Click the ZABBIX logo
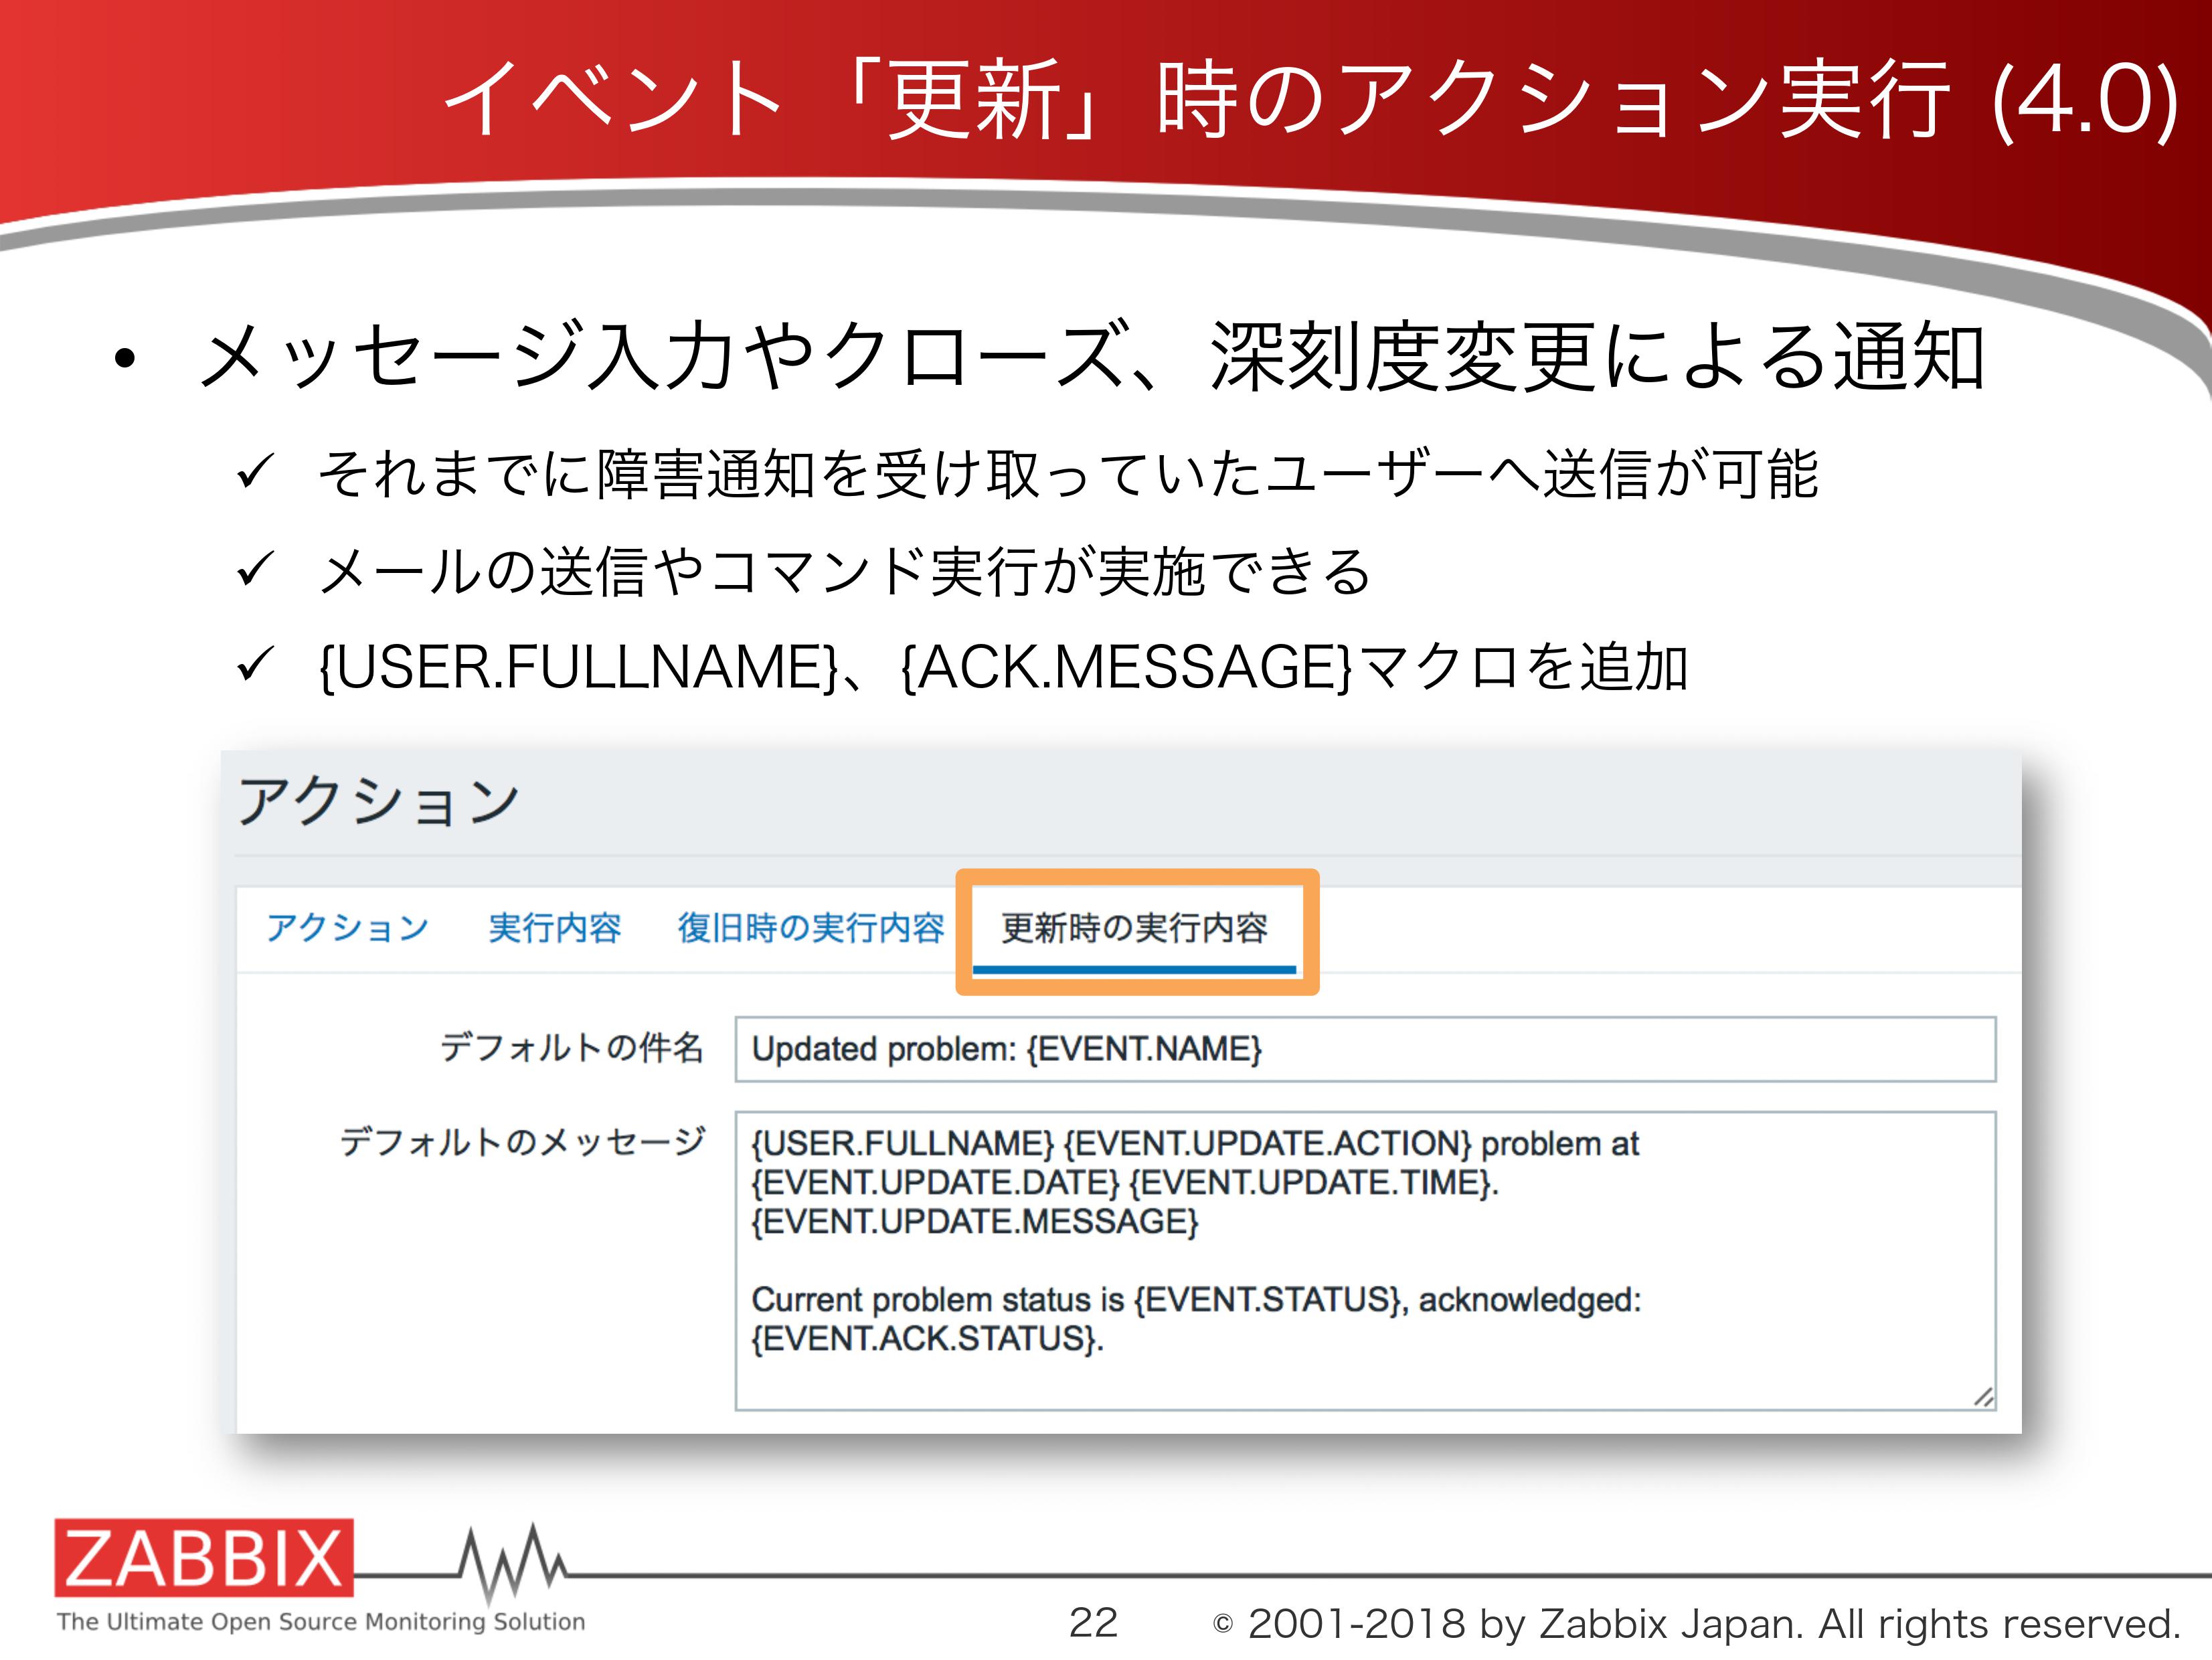This screenshot has width=2212, height=1660. click(204, 1557)
